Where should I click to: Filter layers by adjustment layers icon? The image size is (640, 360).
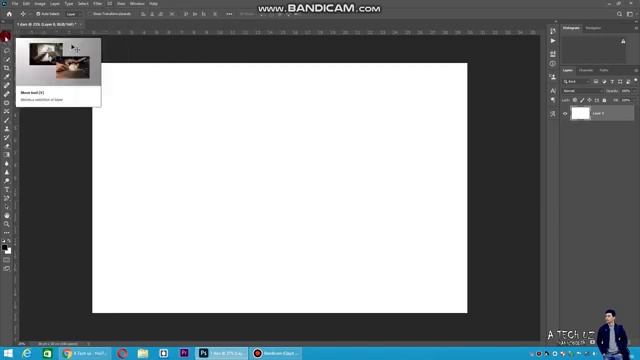point(604,82)
